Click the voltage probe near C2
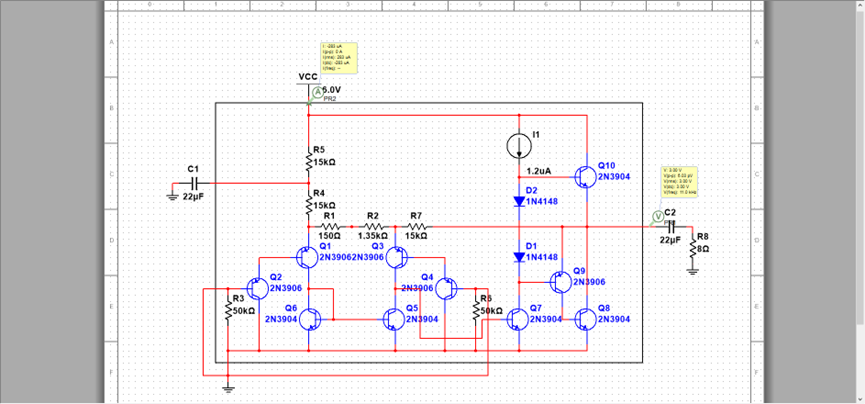The width and height of the screenshot is (865, 404). [x=658, y=216]
